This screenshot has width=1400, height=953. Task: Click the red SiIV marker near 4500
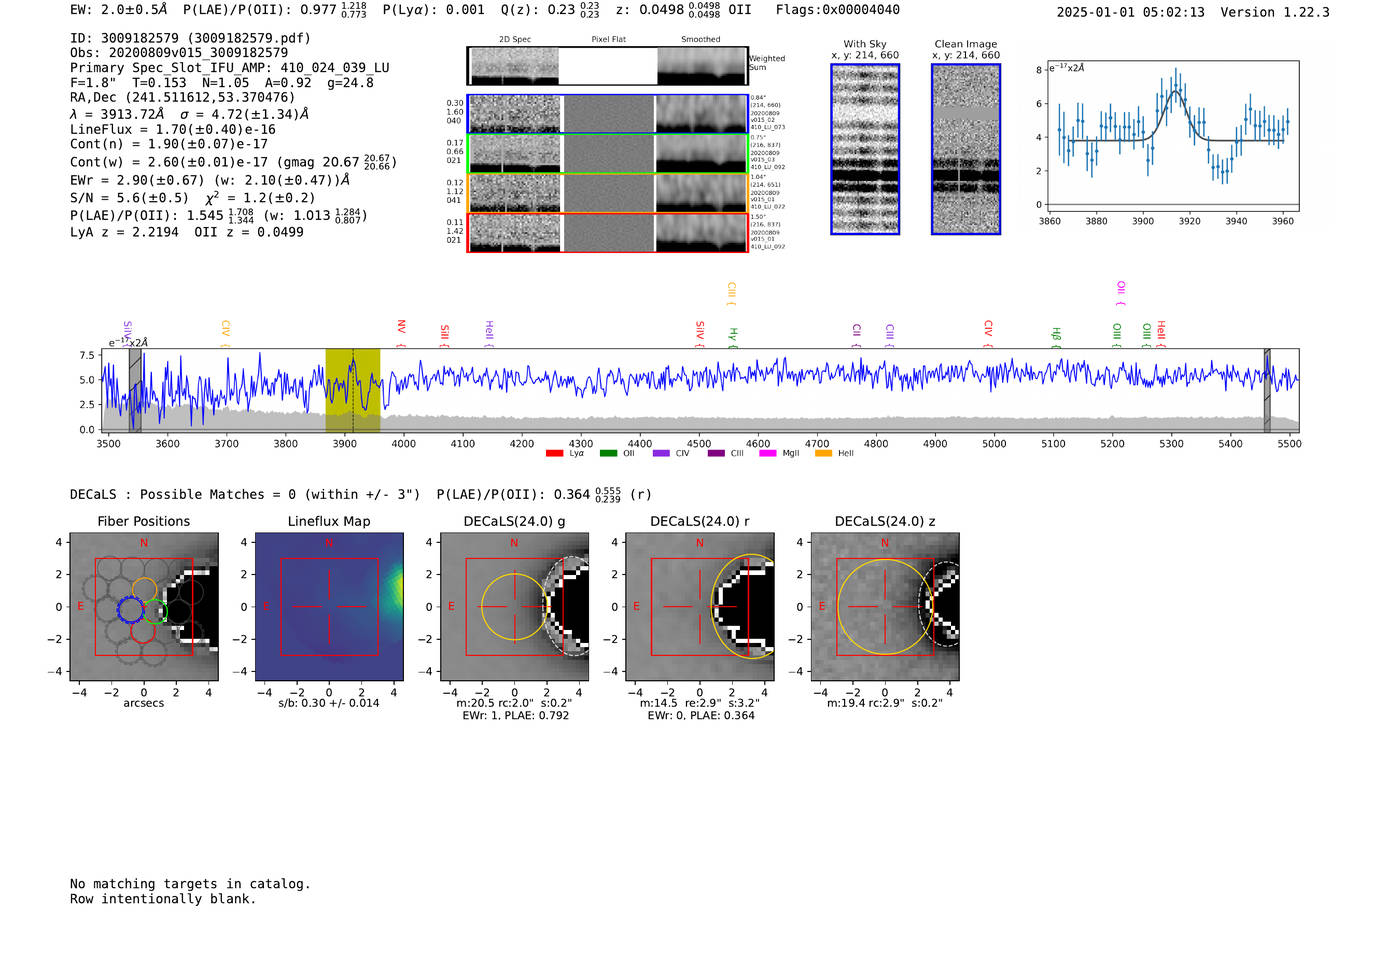coord(700,334)
